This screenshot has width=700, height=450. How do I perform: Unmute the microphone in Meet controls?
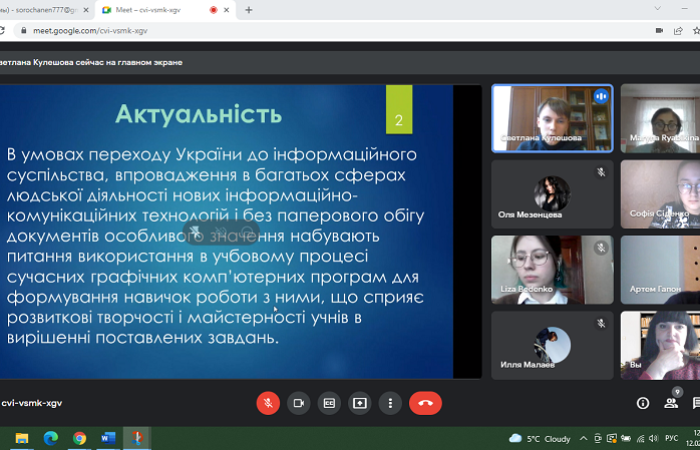pyautogui.click(x=267, y=403)
